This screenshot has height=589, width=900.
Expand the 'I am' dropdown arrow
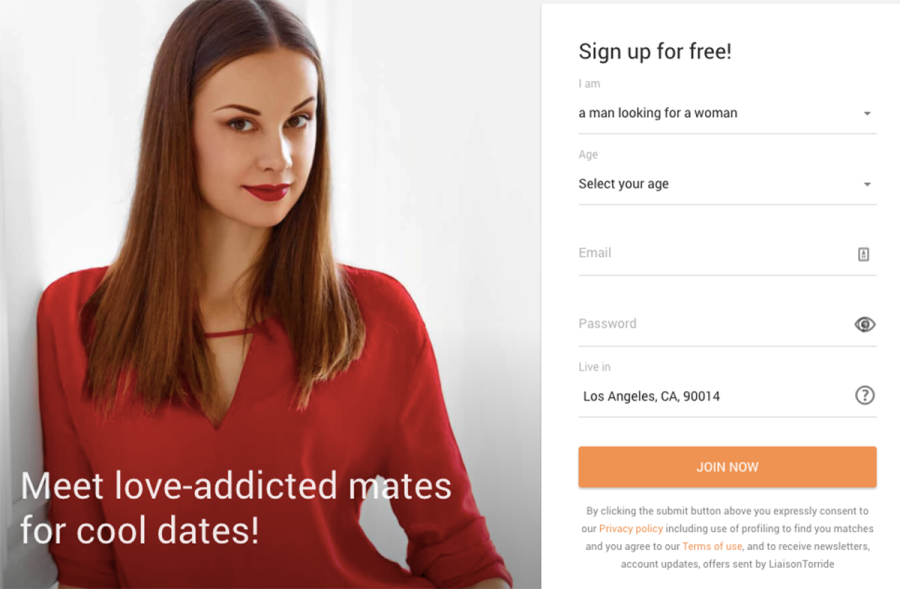coord(867,114)
